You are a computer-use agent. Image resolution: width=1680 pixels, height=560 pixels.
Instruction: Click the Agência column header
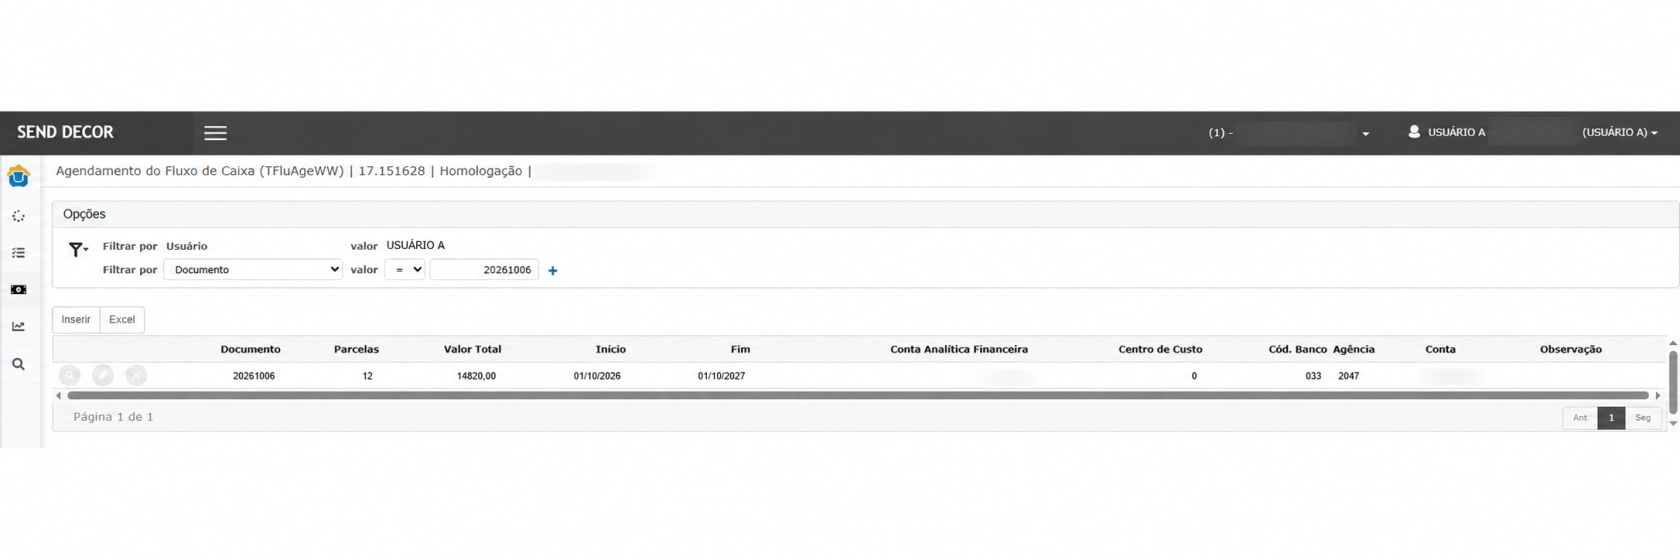[x=1353, y=349]
